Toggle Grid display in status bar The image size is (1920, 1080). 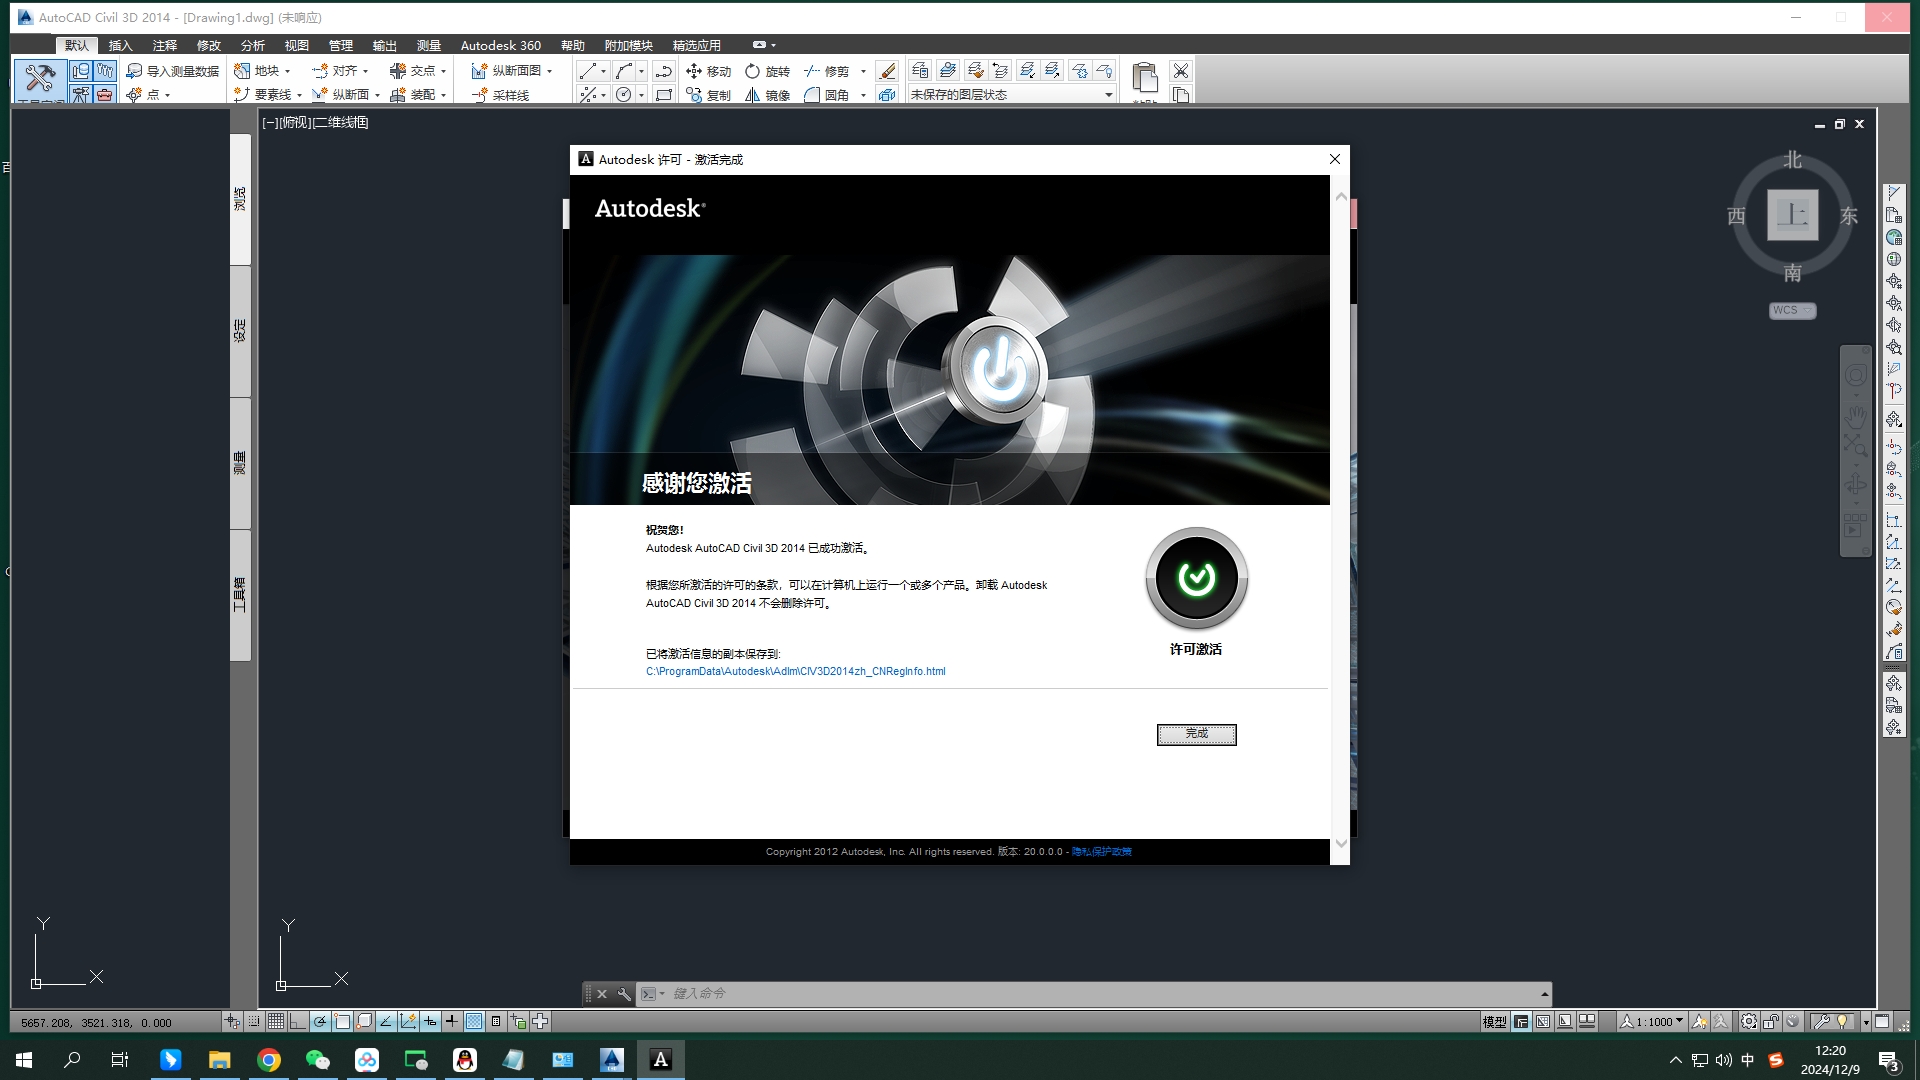275,1021
